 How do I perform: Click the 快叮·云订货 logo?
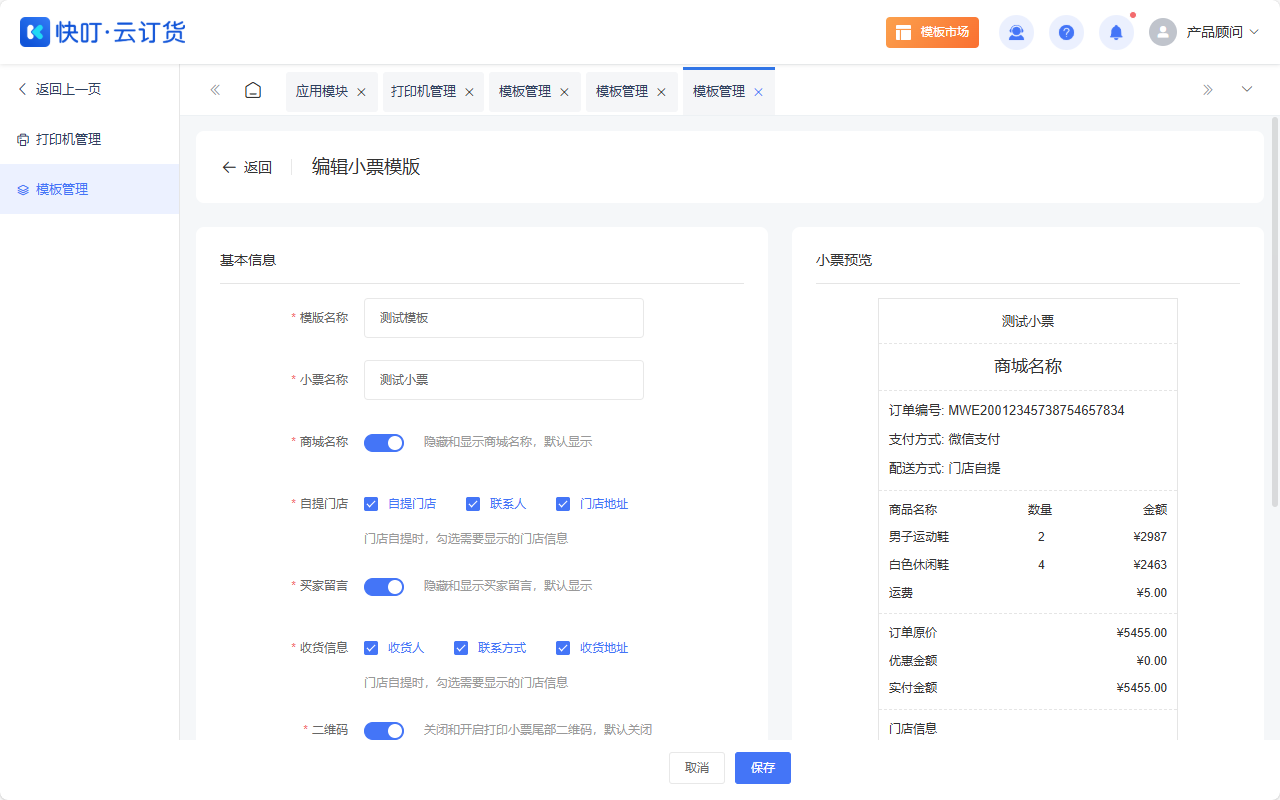click(x=103, y=32)
